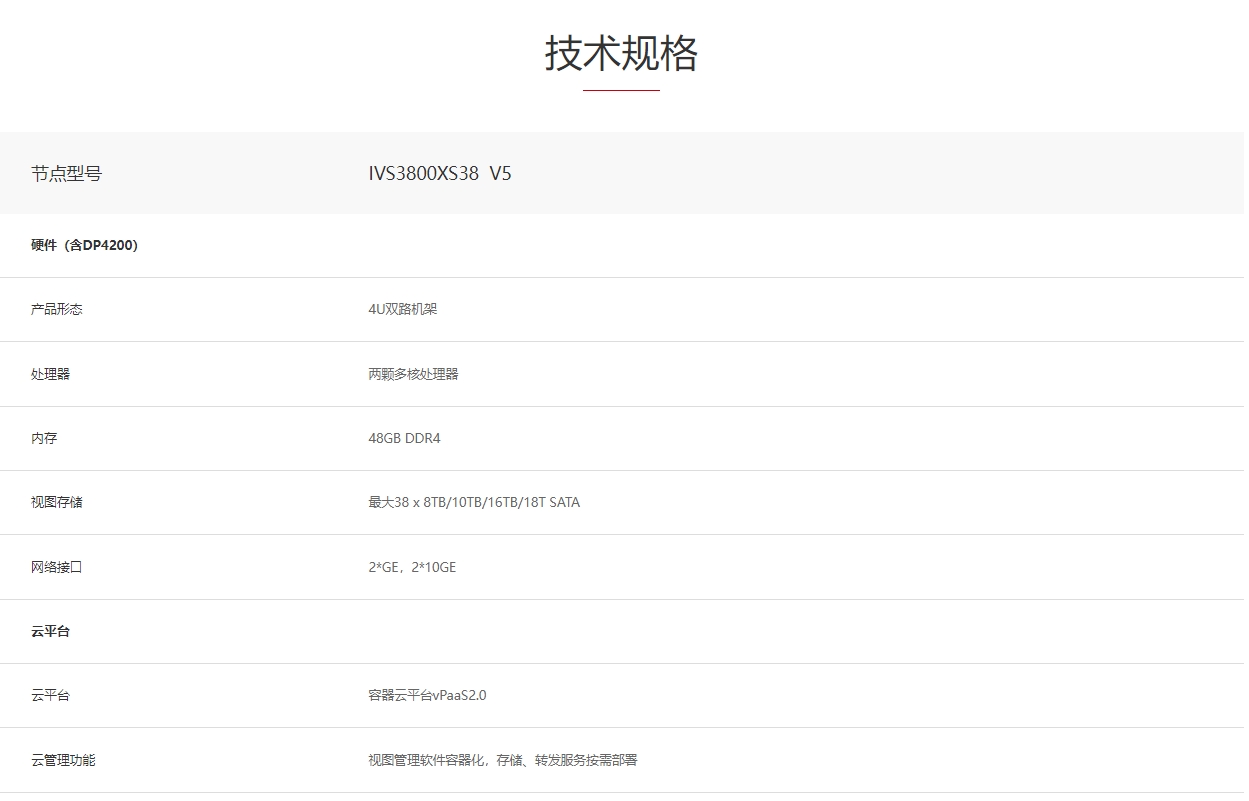The image size is (1249, 801).
Task: Click the 硬件（含DP4200） section header
Action: (x=85, y=245)
